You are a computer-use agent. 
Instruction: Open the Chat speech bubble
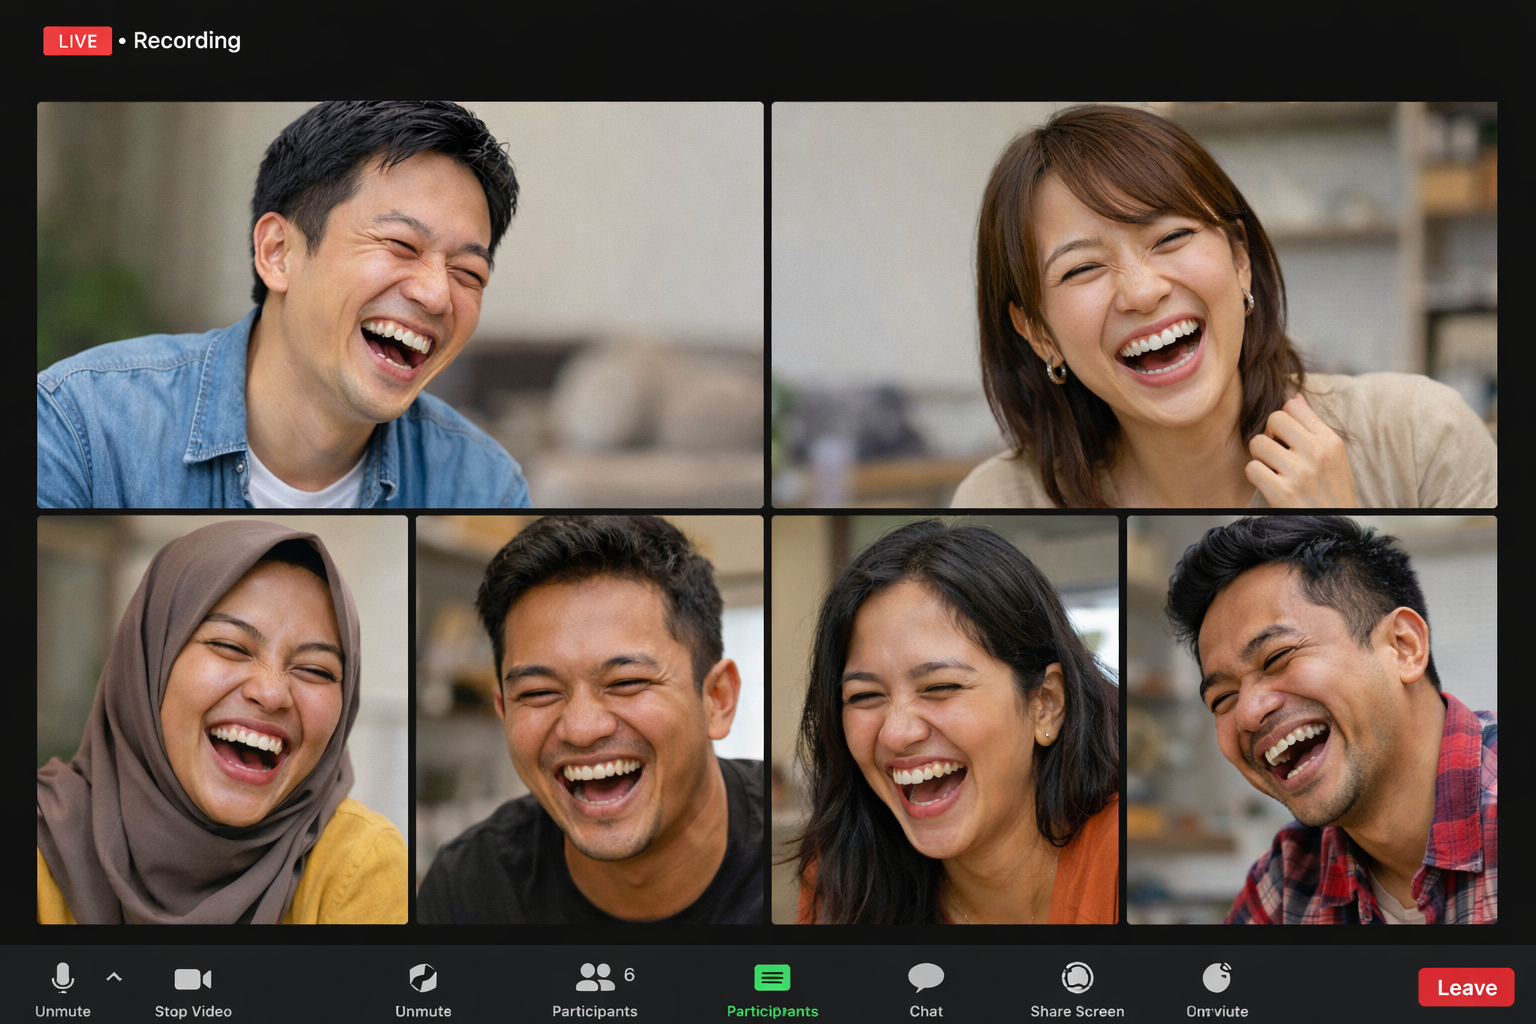926,977
